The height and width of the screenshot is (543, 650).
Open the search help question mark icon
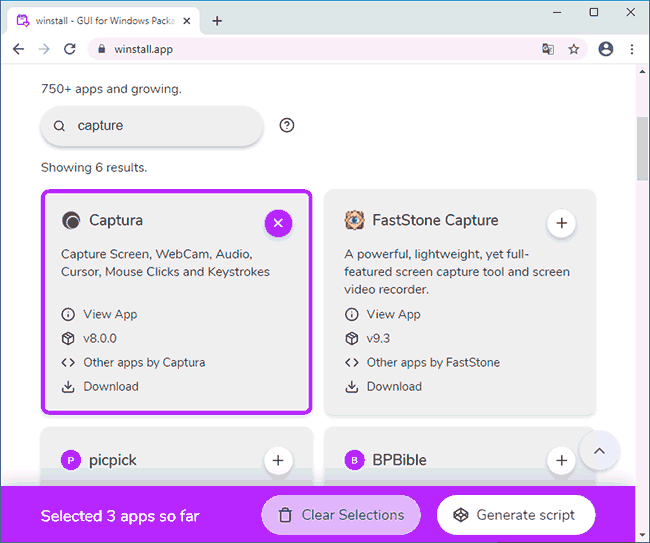pyautogui.click(x=287, y=125)
